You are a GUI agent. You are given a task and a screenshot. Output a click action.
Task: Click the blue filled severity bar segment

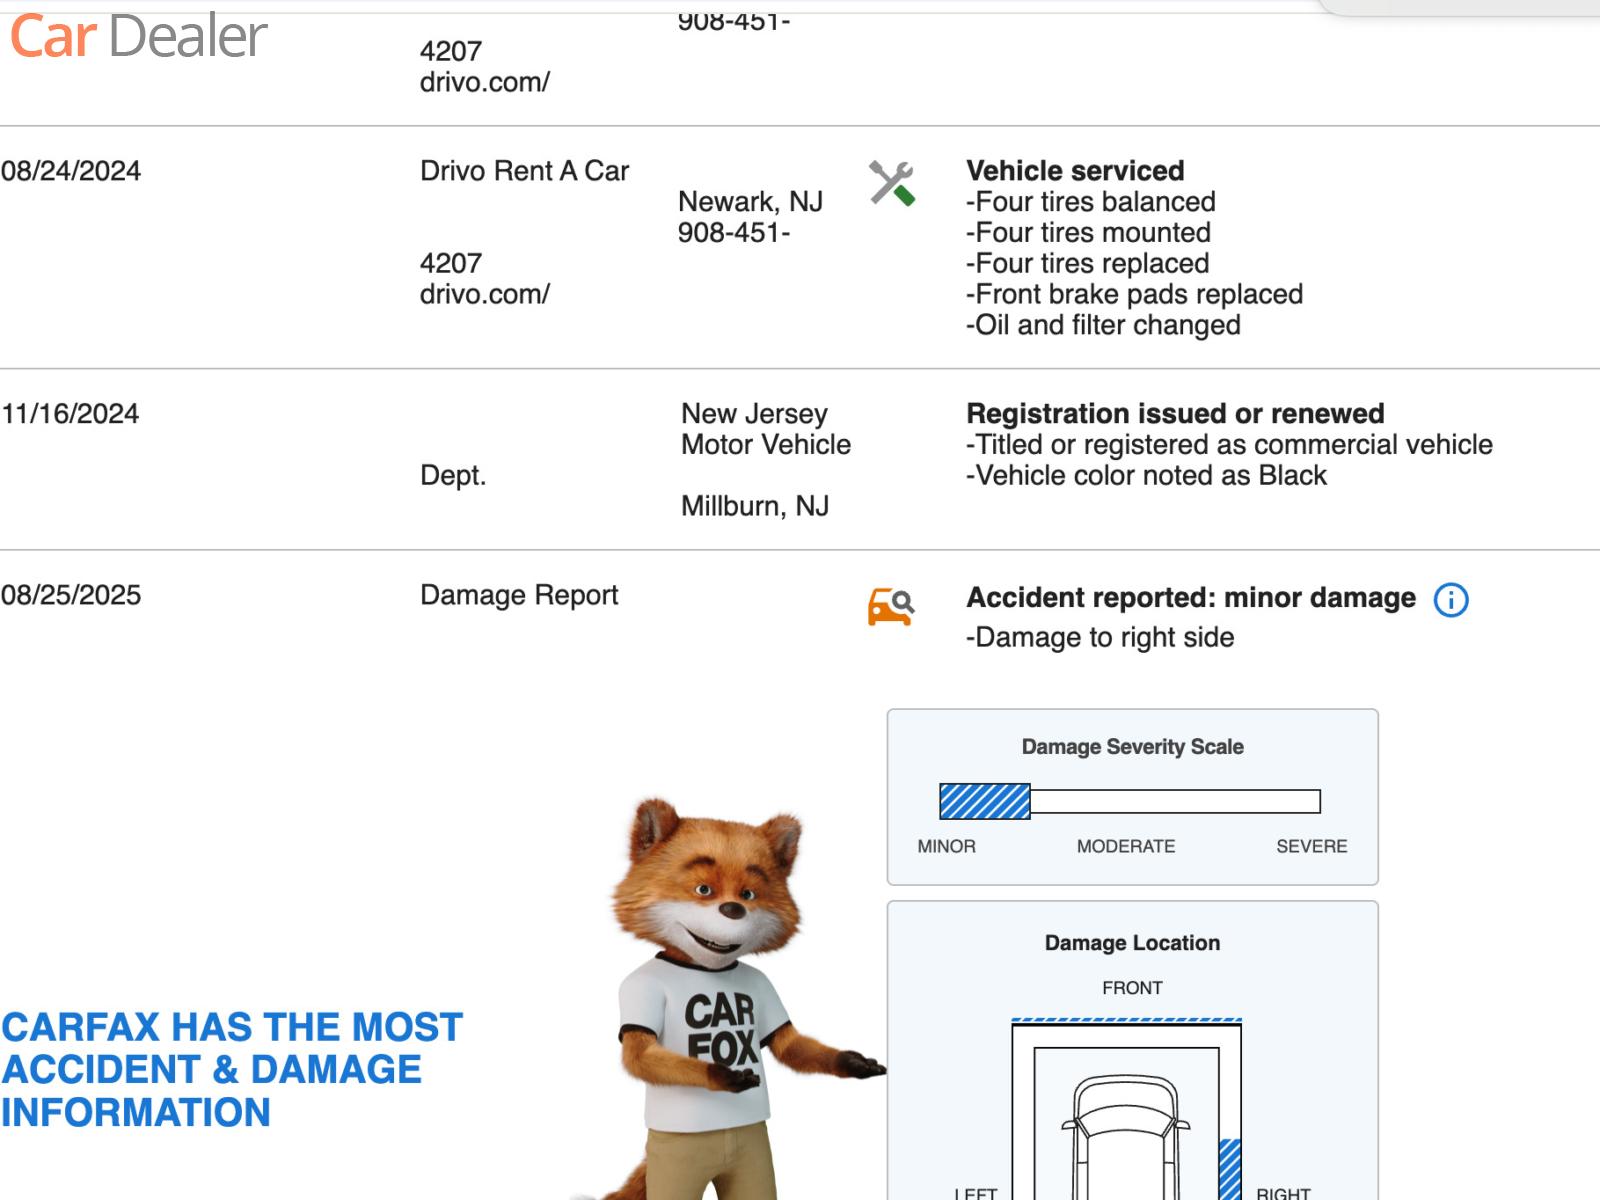(x=985, y=802)
